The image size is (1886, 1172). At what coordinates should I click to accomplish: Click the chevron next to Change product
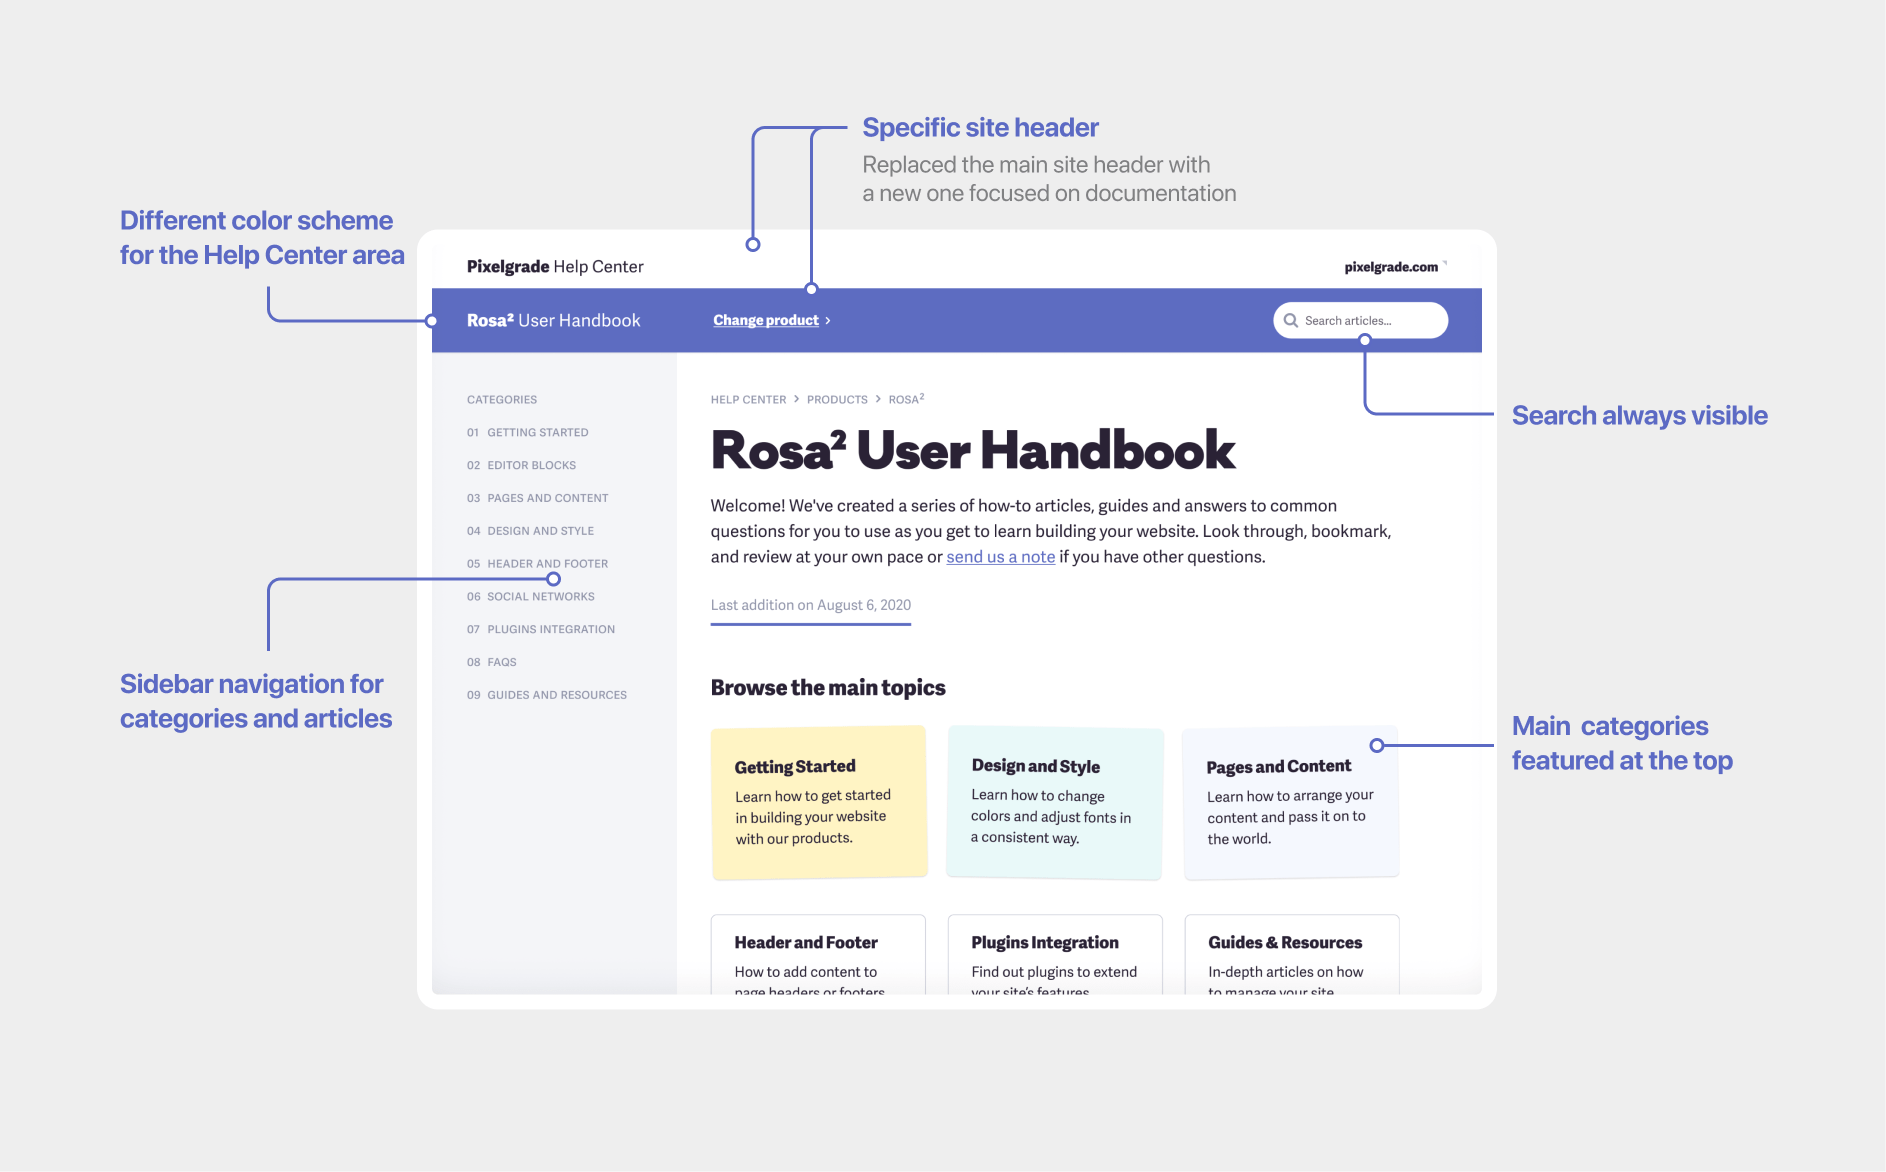tap(828, 321)
